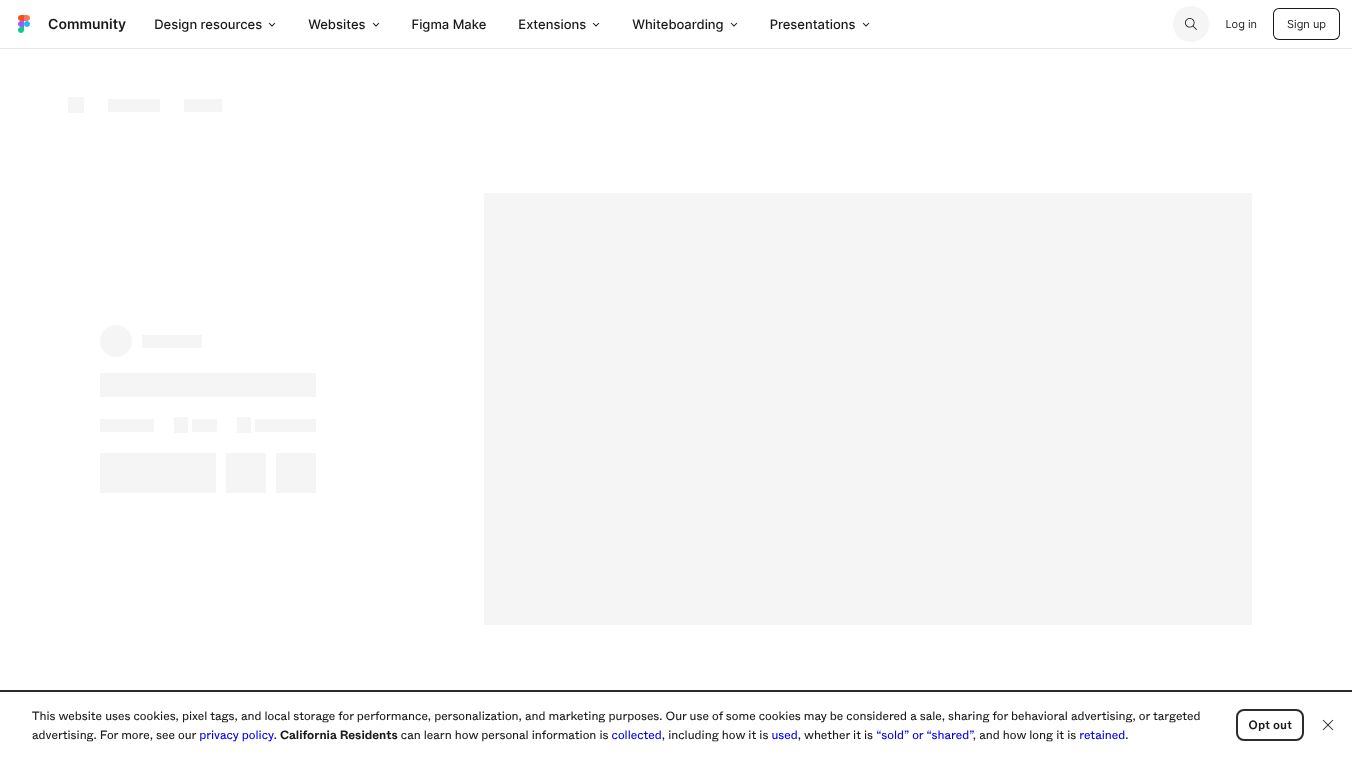
Task: Expand the Websites menu
Action: click(344, 24)
